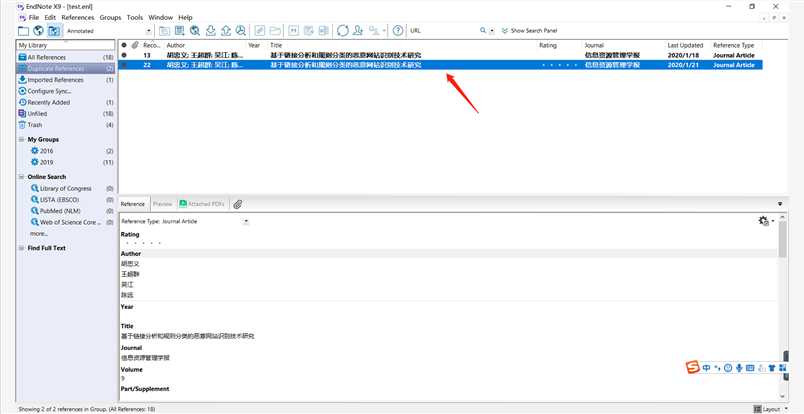Select Imported References group
Image resolution: width=804 pixels, height=414 pixels.
click(x=66, y=80)
